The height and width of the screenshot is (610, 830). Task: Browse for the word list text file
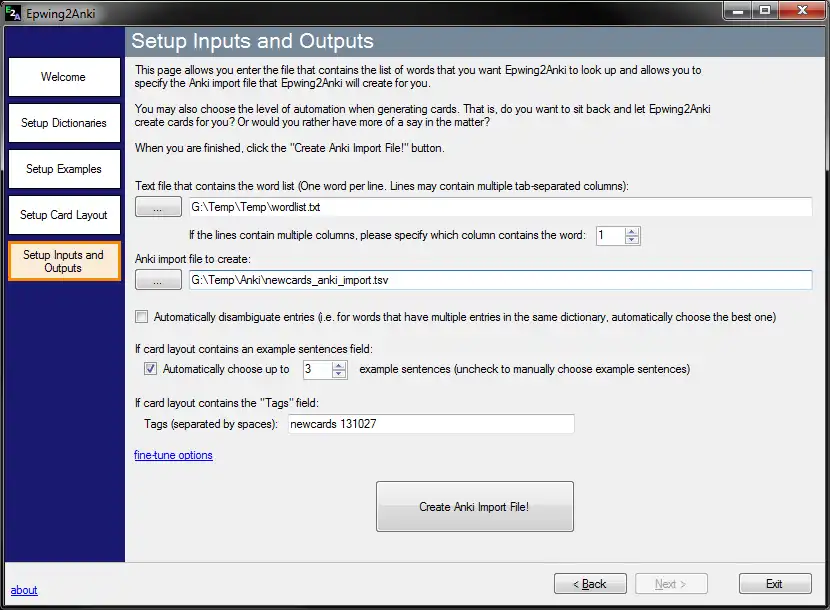click(x=158, y=207)
